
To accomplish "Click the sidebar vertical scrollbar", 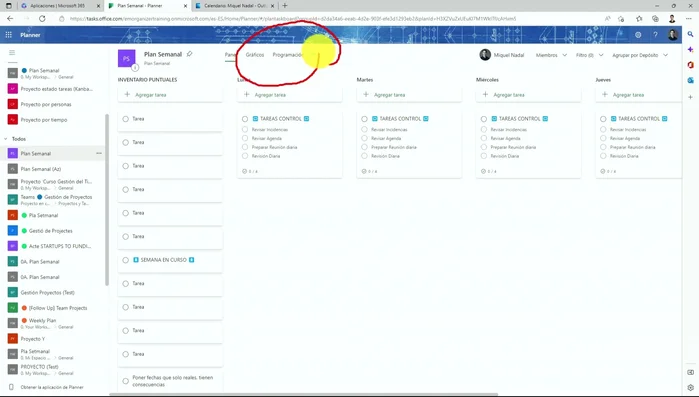I will tap(107, 199).
